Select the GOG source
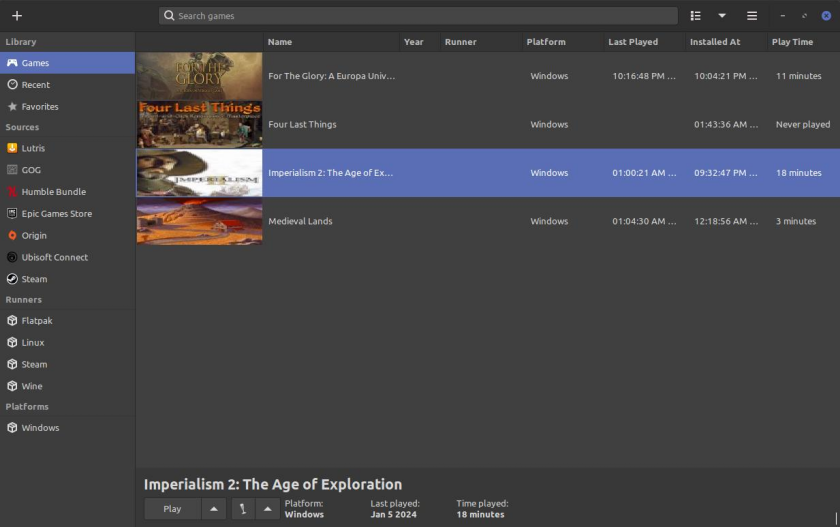Viewport: 840px width, 527px height. 68,170
